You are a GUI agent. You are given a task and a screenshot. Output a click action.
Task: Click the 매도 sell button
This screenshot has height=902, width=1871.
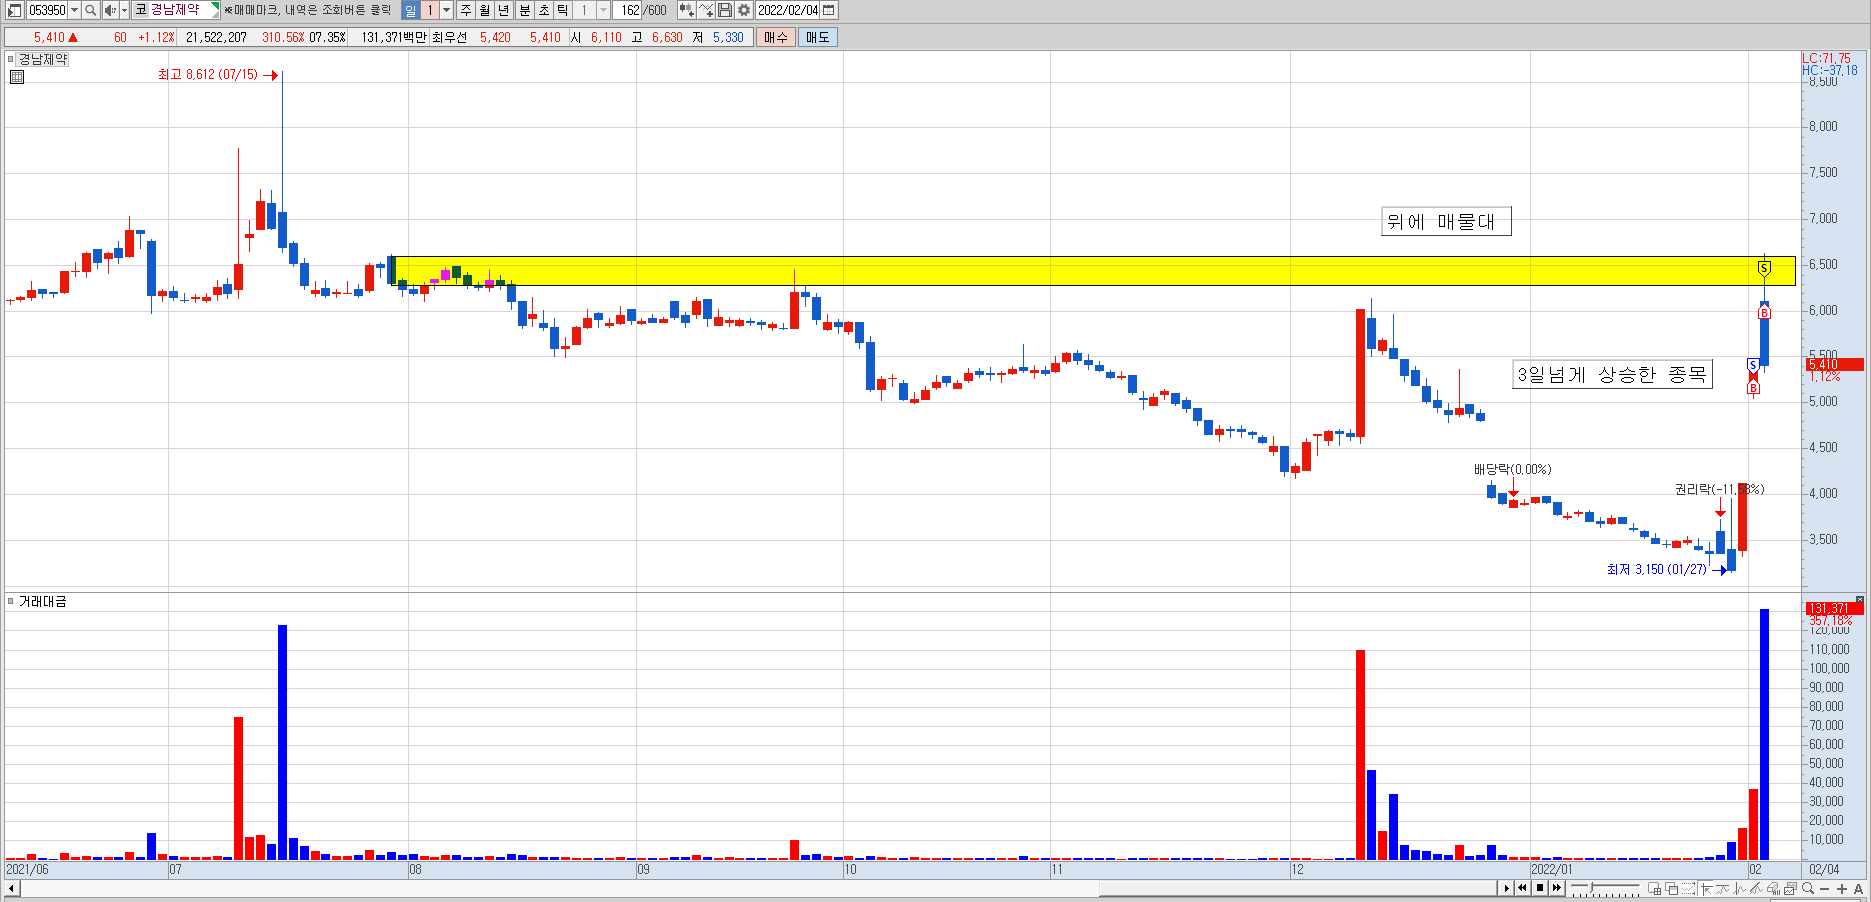[x=818, y=37]
